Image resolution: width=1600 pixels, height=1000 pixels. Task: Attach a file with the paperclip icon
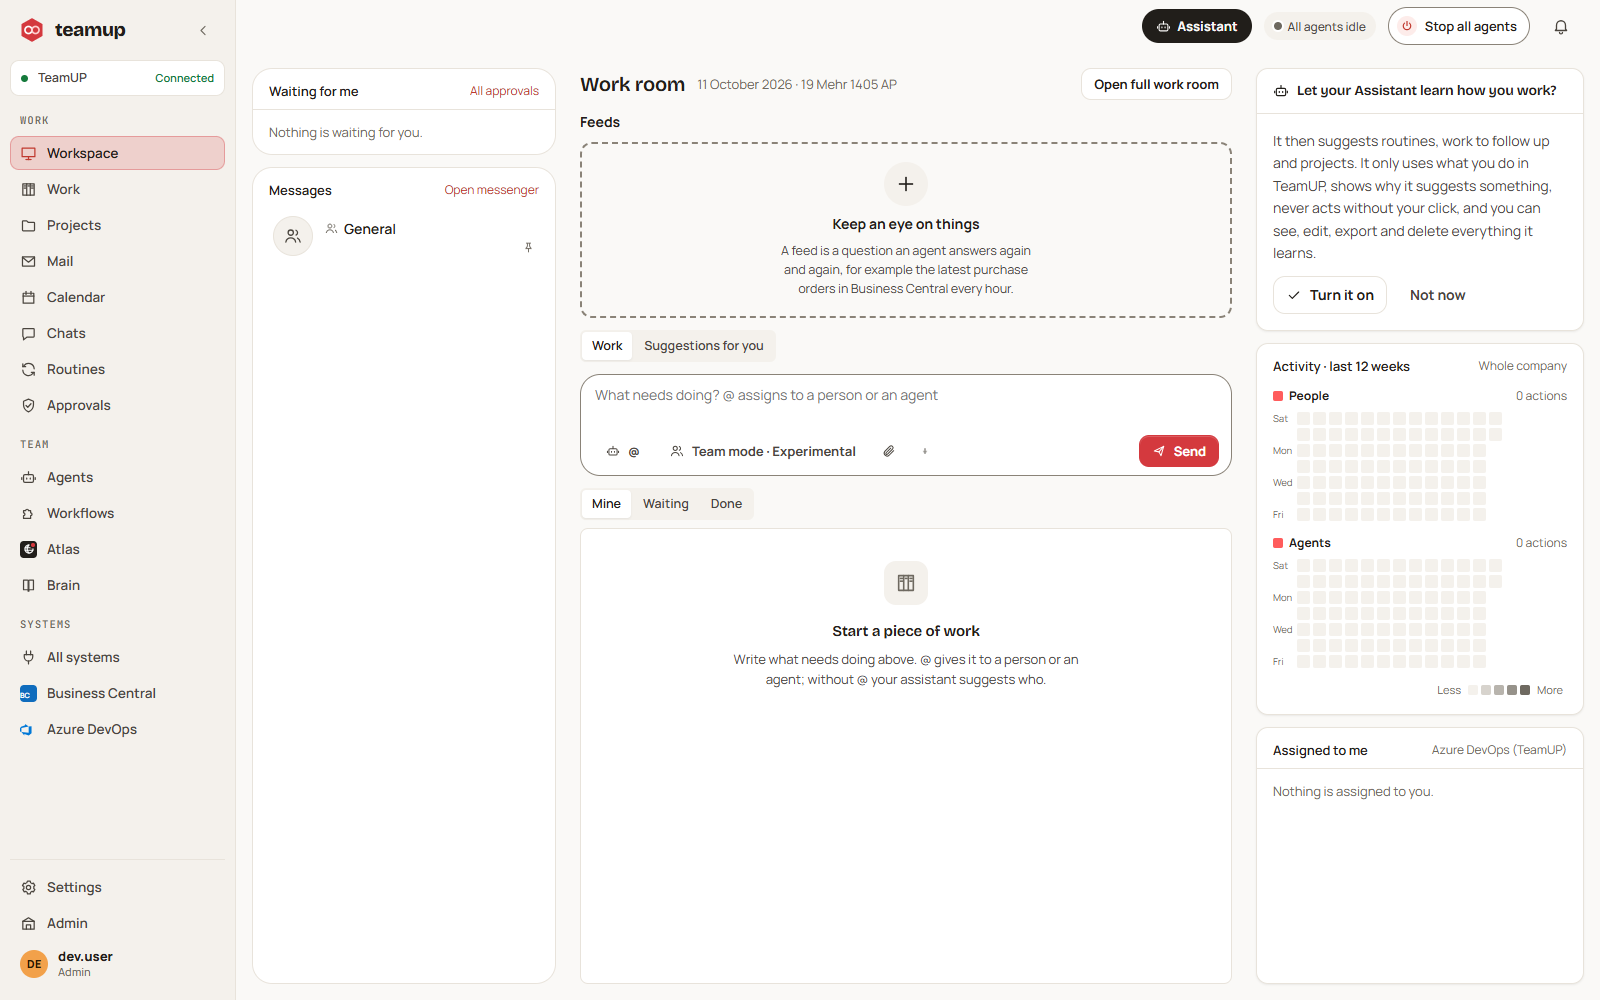click(888, 451)
